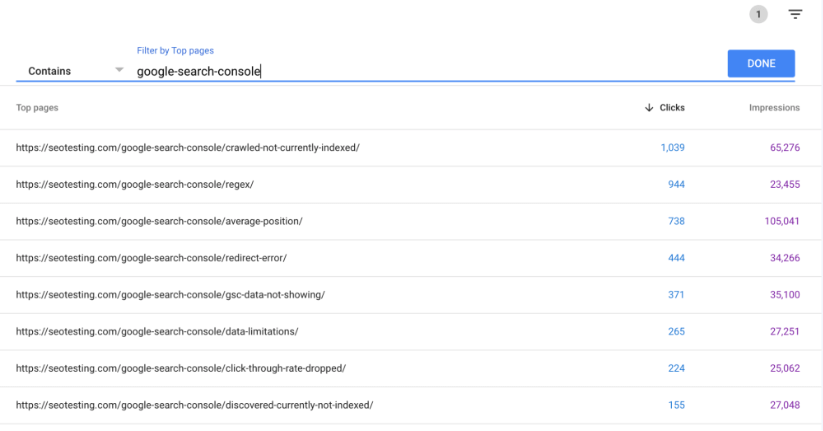Click the 35,100 impressions value
823x431 pixels.
(x=785, y=295)
